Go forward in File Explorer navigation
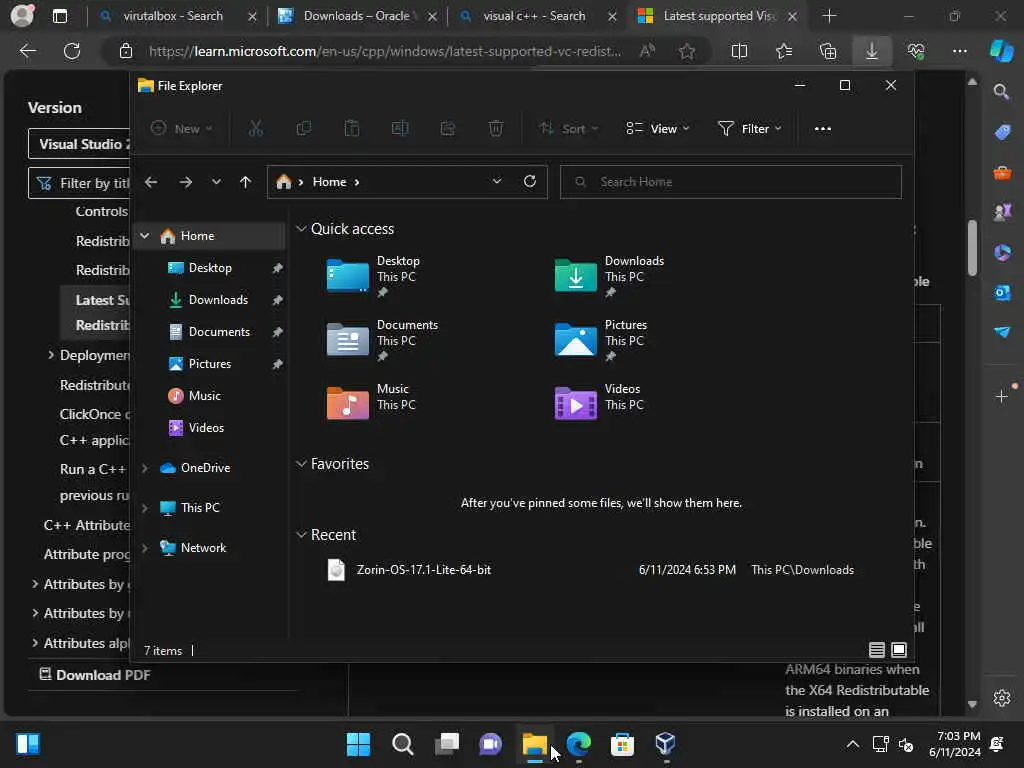 (185, 182)
